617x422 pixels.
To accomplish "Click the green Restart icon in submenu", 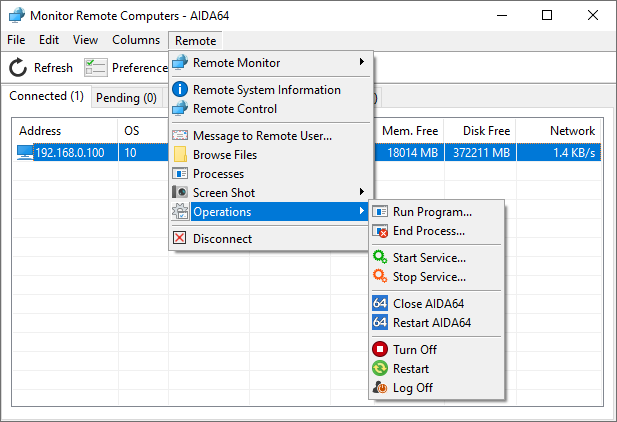I will 380,368.
